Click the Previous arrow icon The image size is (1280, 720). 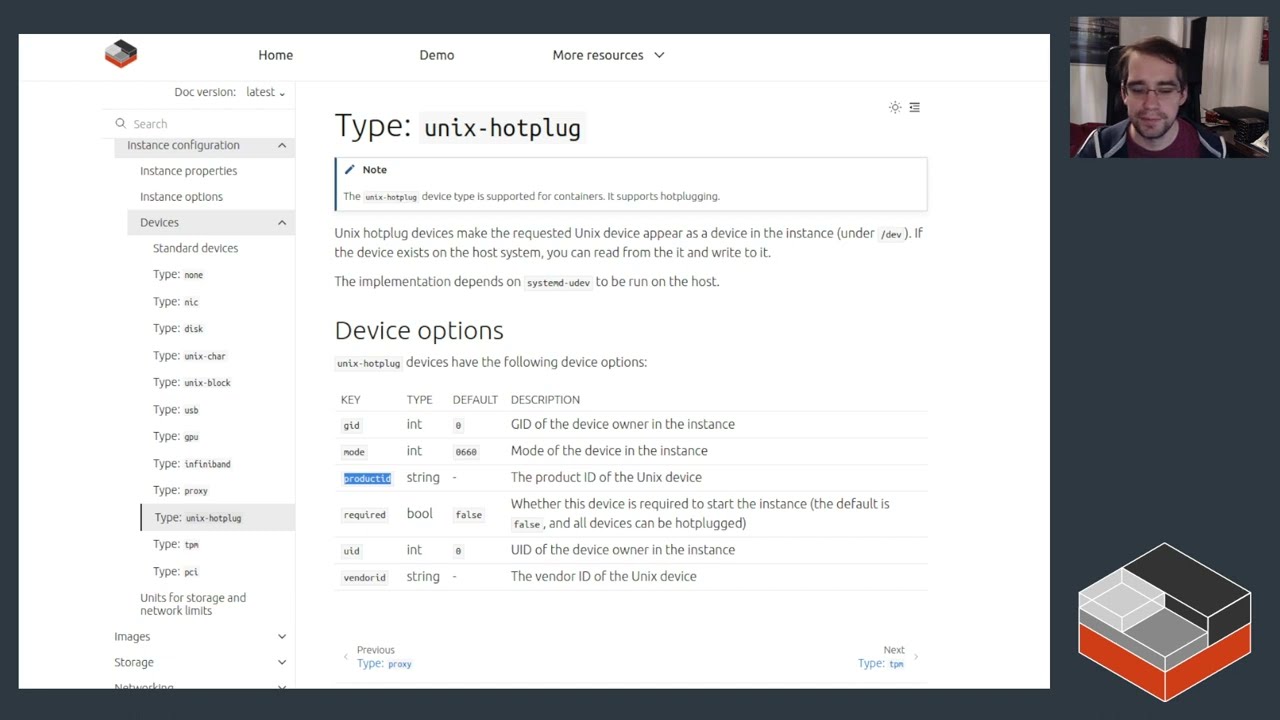click(346, 657)
